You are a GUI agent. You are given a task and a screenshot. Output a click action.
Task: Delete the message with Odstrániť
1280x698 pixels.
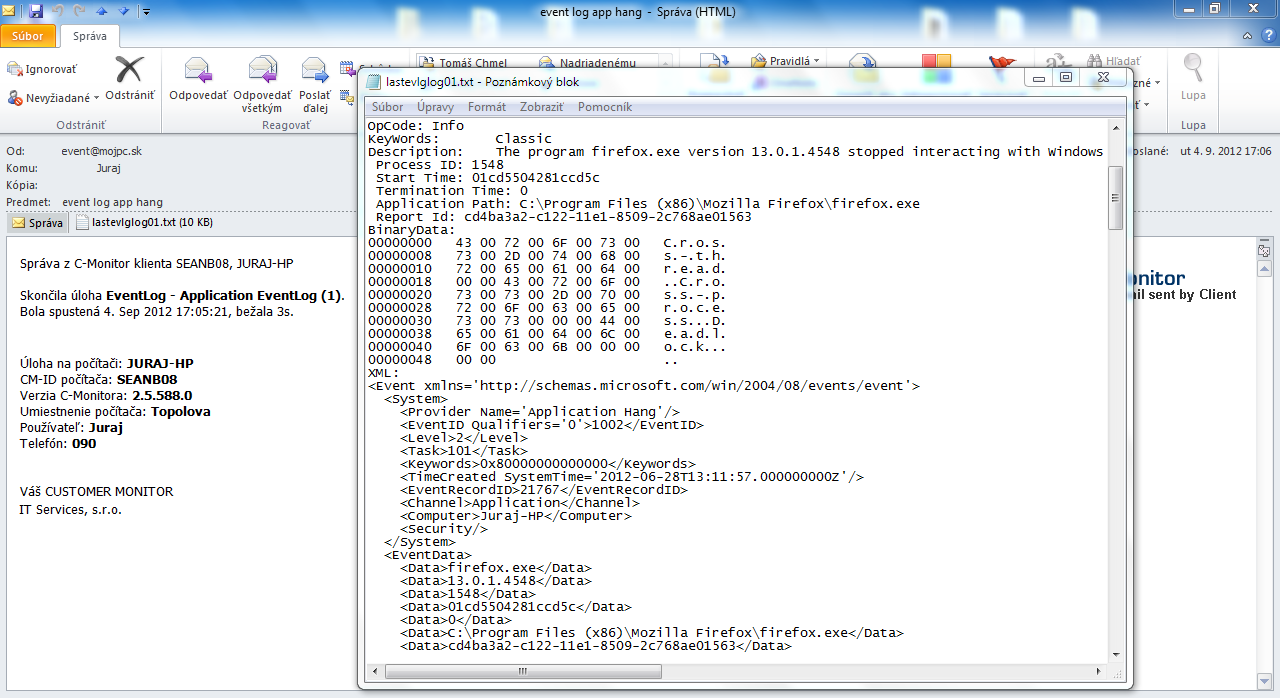(130, 80)
